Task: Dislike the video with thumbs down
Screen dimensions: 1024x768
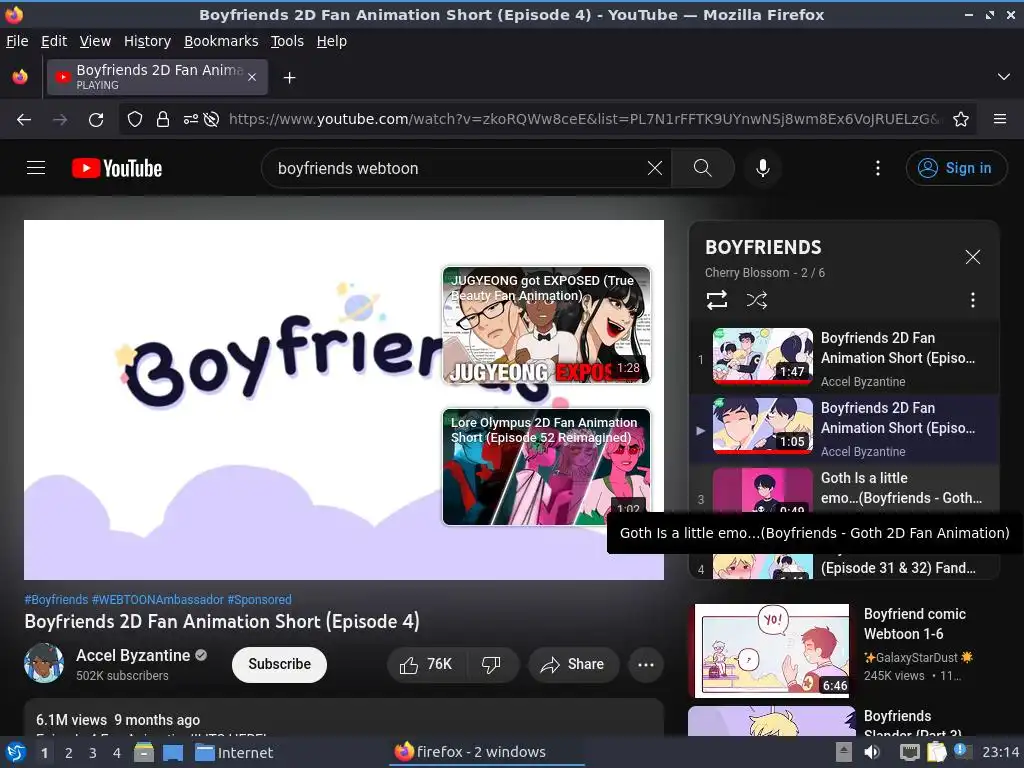Action: coord(491,665)
